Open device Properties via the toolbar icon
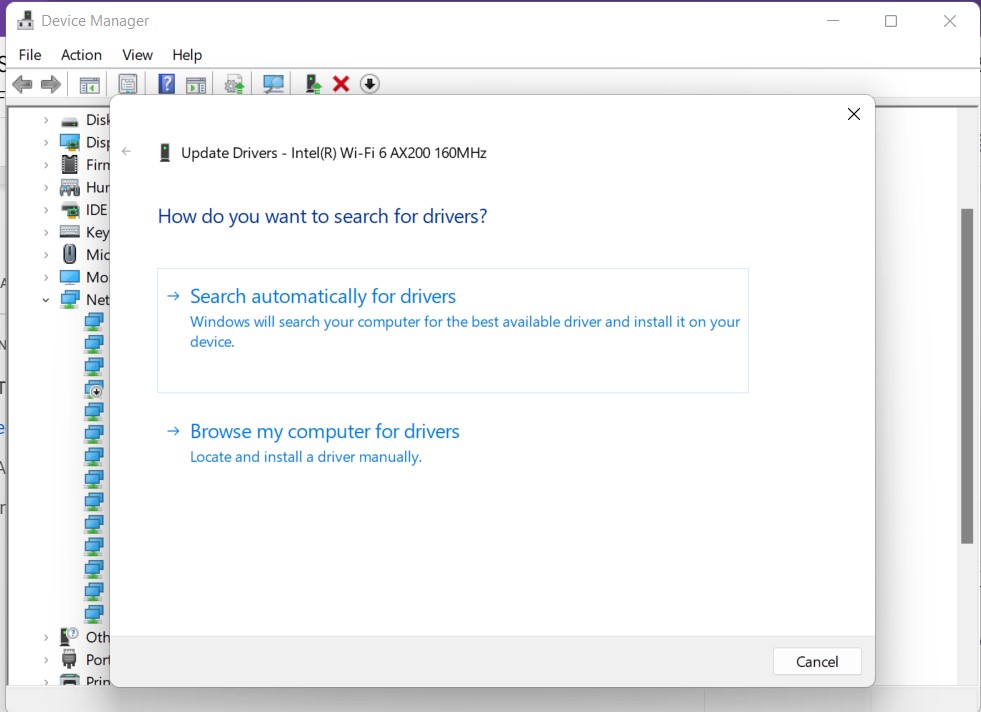The image size is (981, 712). pos(128,84)
